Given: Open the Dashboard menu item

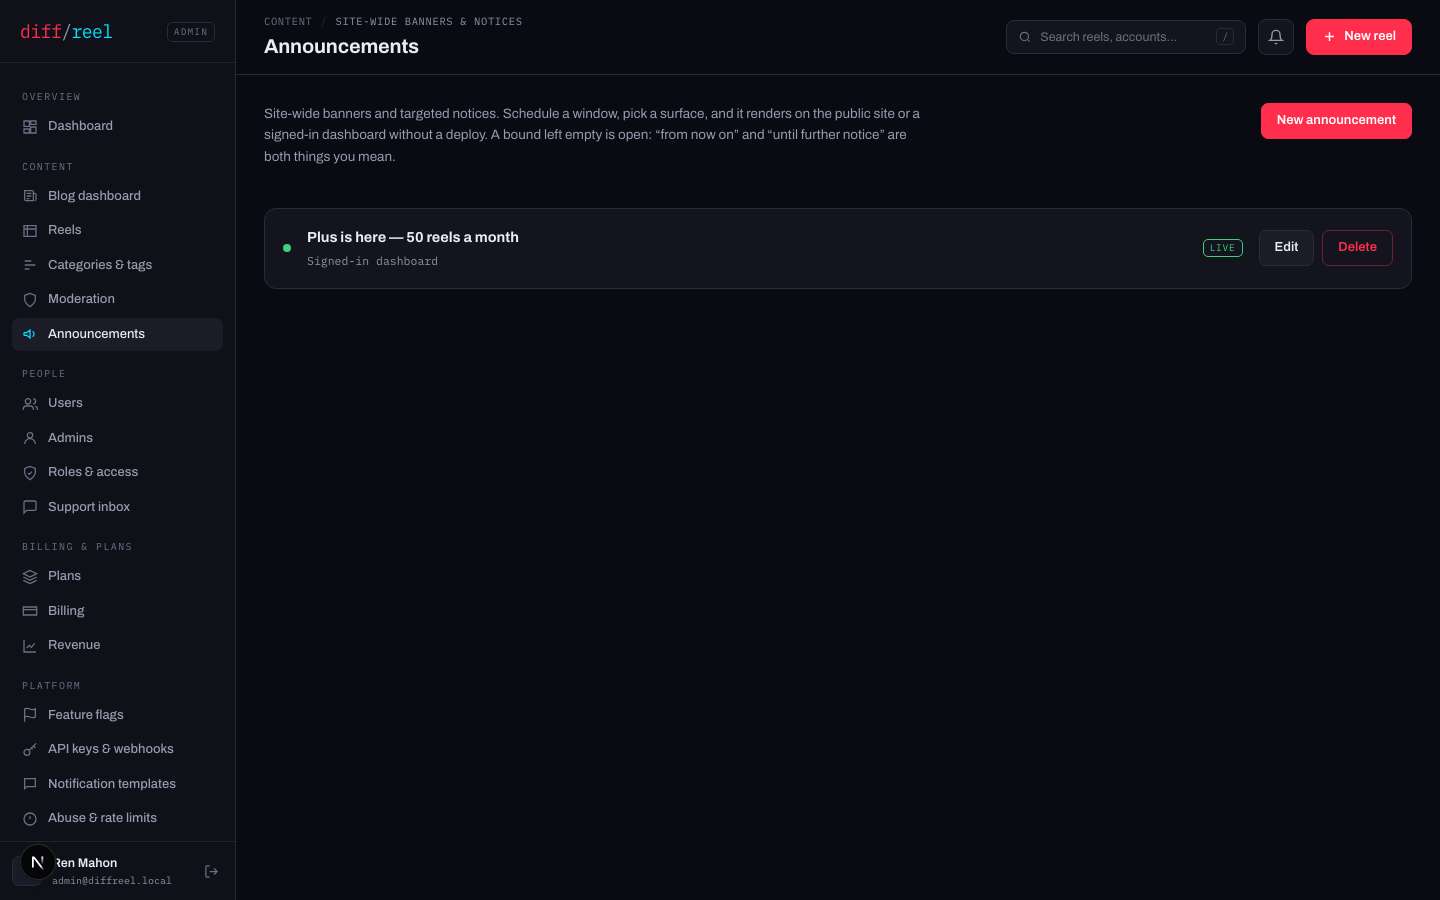Looking at the screenshot, I should (117, 127).
